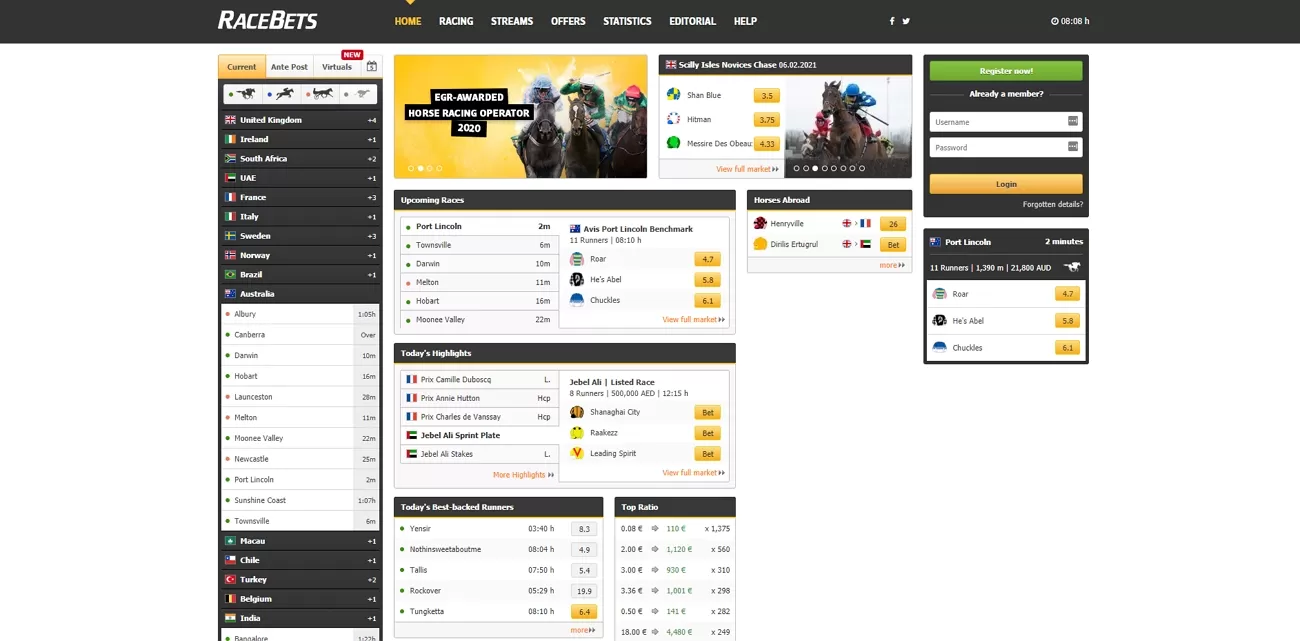Select second dot of promo banner carousel

pos(420,168)
